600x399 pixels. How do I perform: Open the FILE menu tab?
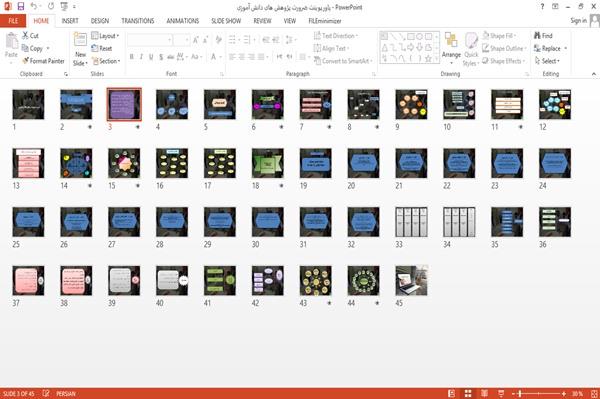pyautogui.click(x=13, y=21)
